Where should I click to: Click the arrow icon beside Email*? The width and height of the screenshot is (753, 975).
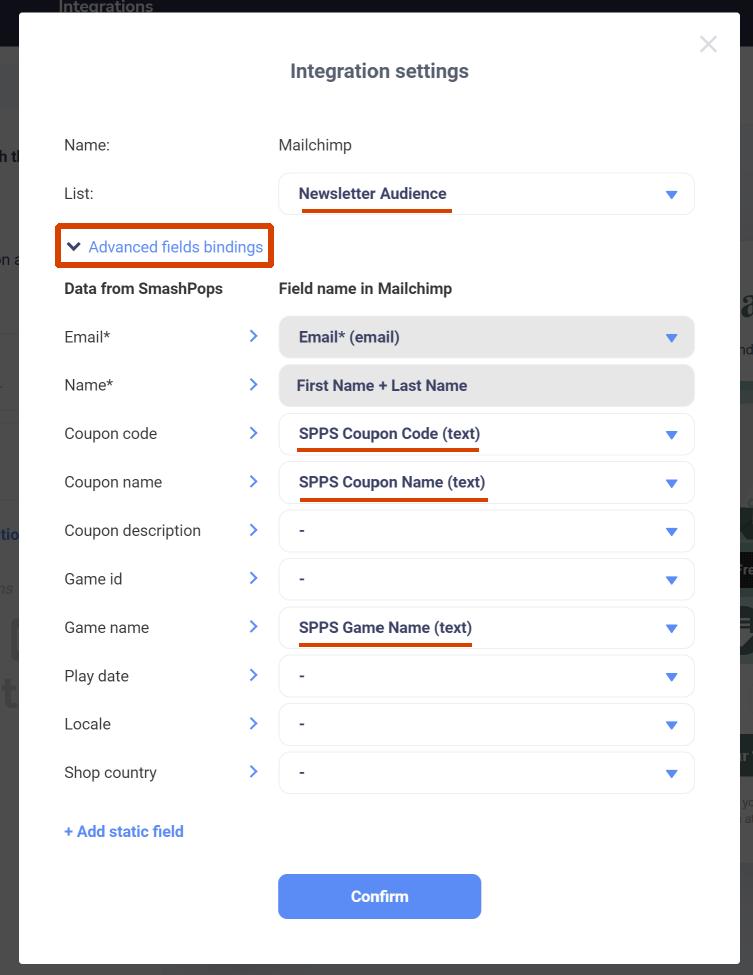pyautogui.click(x=253, y=336)
